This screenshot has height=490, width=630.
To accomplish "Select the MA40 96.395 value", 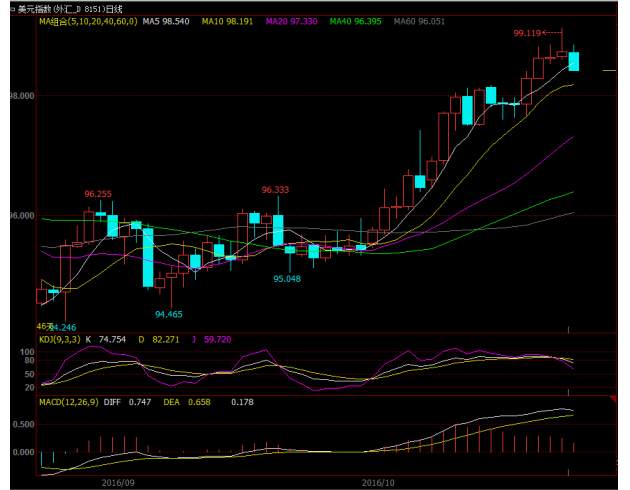I will tap(356, 21).
